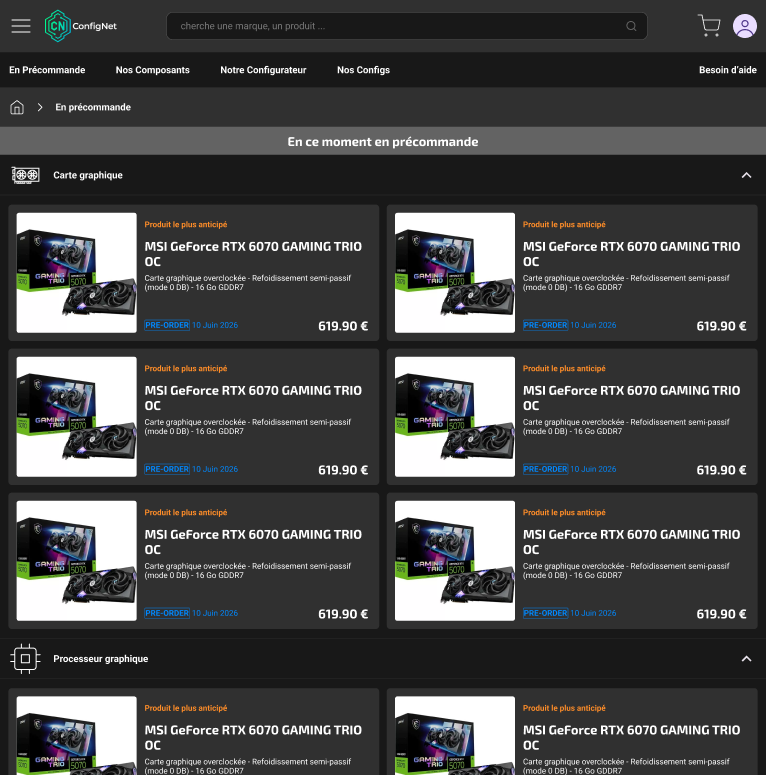Collapse the Processeur graphique section chevron
The height and width of the screenshot is (775, 766).
(x=746, y=658)
